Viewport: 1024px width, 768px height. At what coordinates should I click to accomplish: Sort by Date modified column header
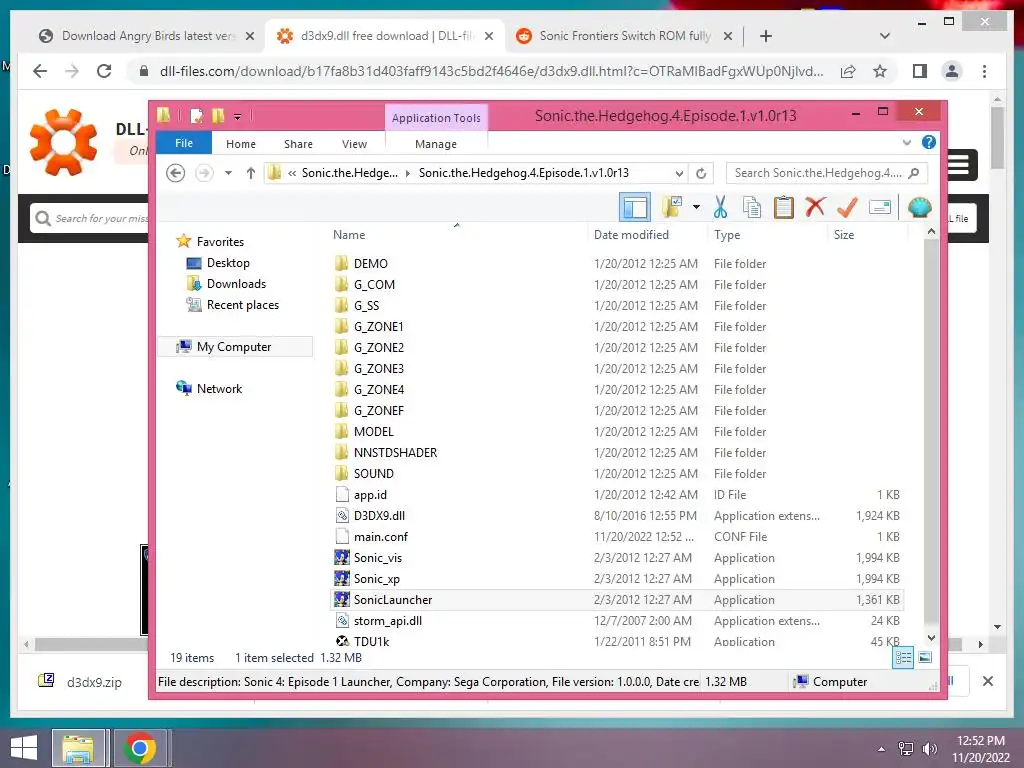coord(631,234)
